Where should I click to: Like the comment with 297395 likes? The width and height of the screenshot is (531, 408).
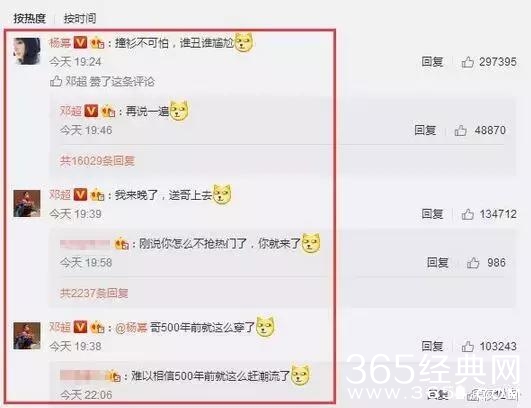(x=467, y=62)
